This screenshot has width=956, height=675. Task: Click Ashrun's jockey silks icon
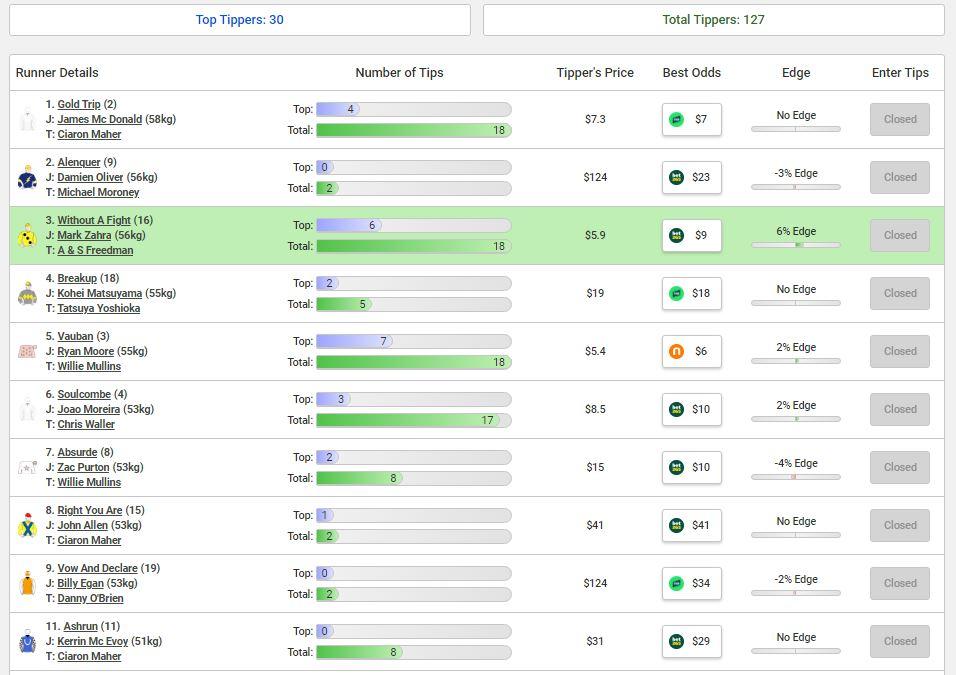[x=27, y=641]
